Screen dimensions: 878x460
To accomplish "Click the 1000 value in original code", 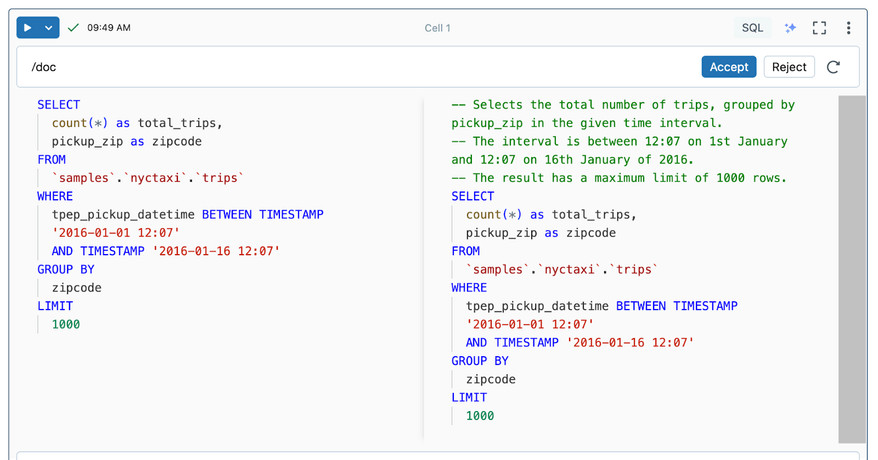I will (x=66, y=324).
